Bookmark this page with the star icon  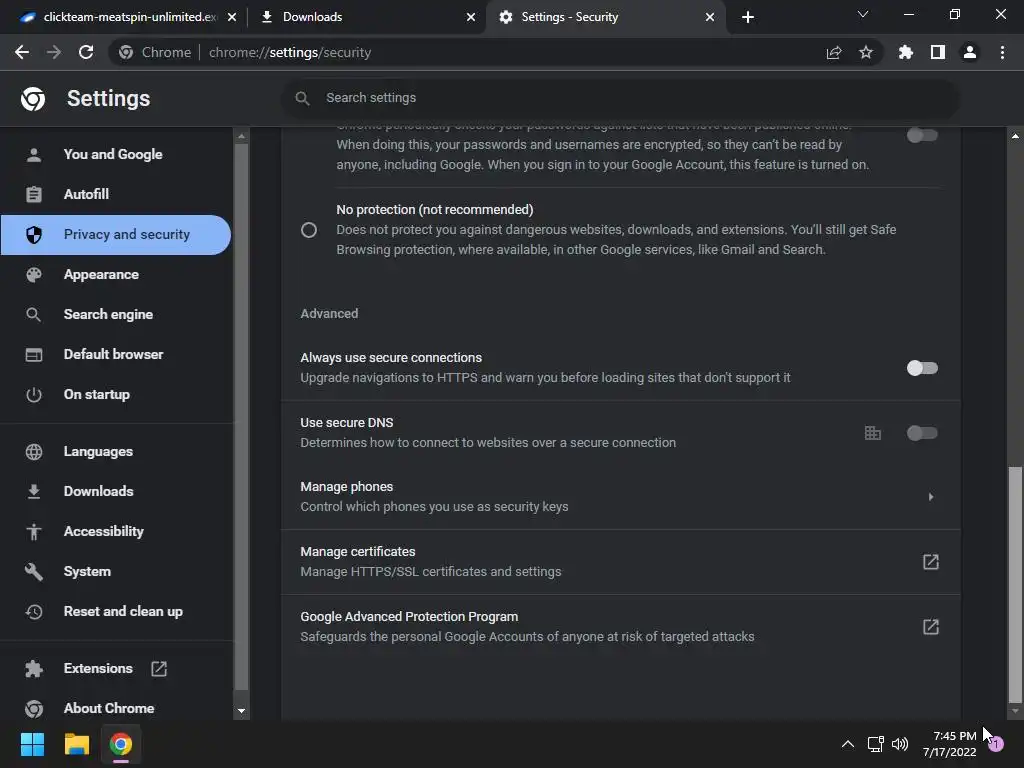pos(866,52)
